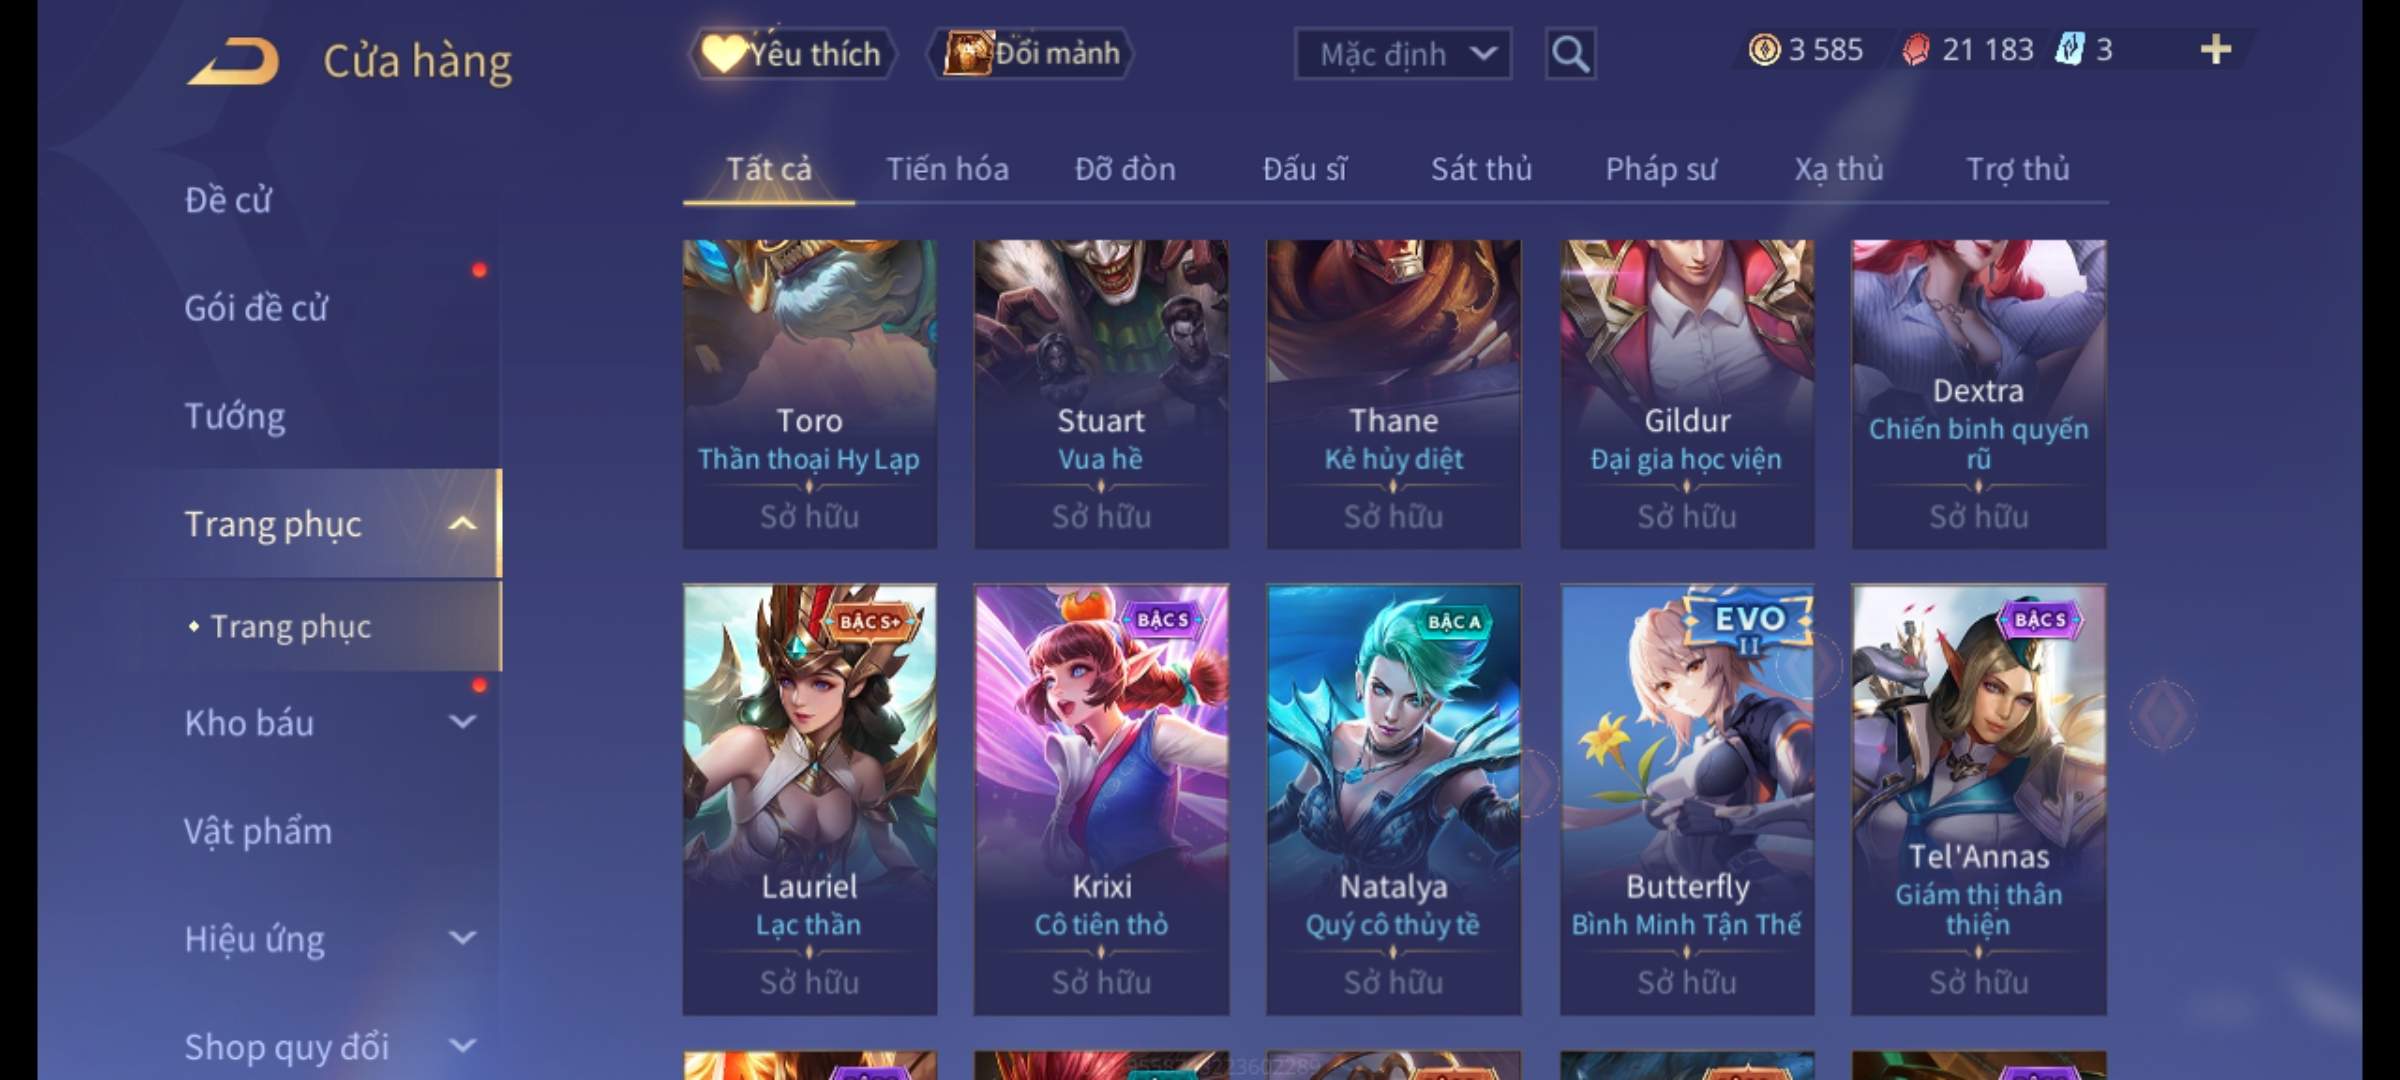Tap the golden back arrow icon
2400x1080 pixels.
(233, 61)
